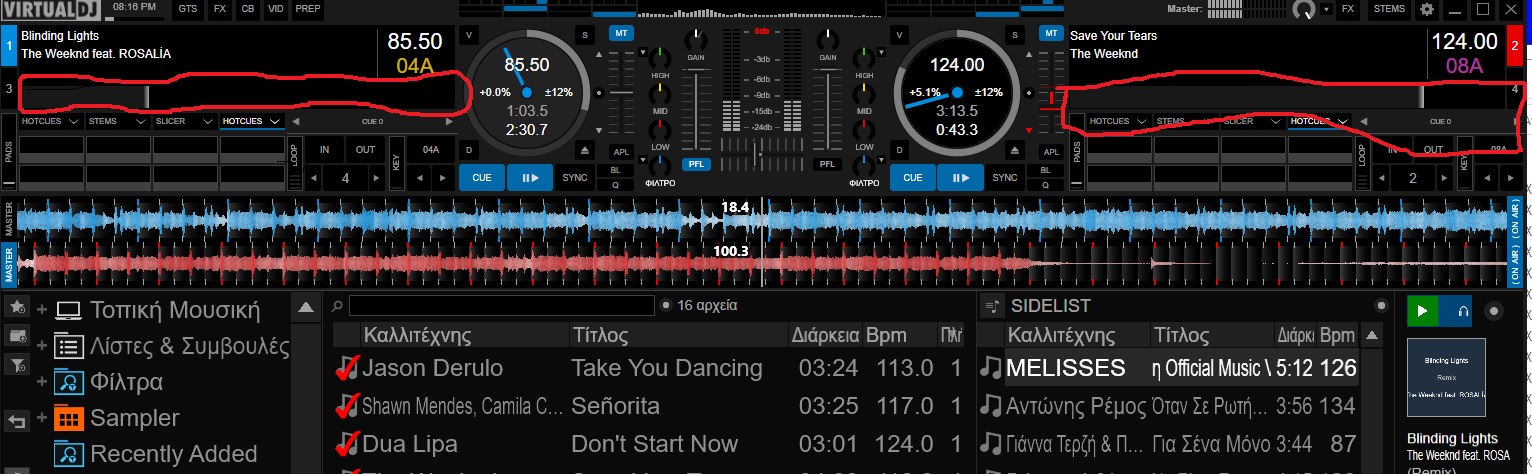The height and width of the screenshot is (474, 1532).
Task: Click the right deck eject icon
Action: click(1017, 151)
